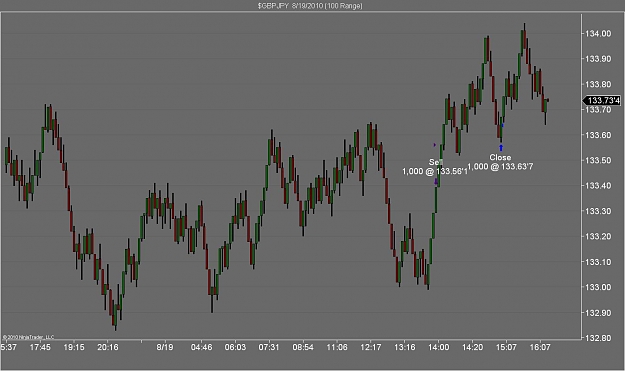Click the chart title $GBPJPY 8/19/2010 (100 Range)

(x=310, y=6)
